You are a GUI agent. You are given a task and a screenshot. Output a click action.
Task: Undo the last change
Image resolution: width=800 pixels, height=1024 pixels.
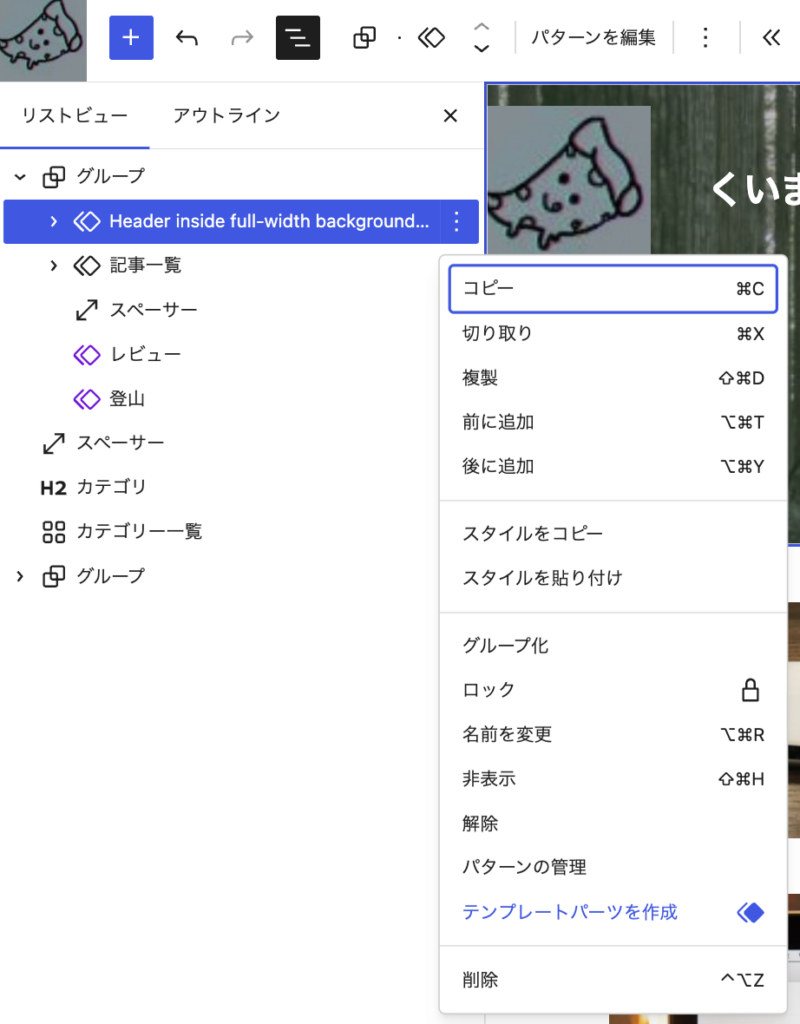[x=187, y=38]
